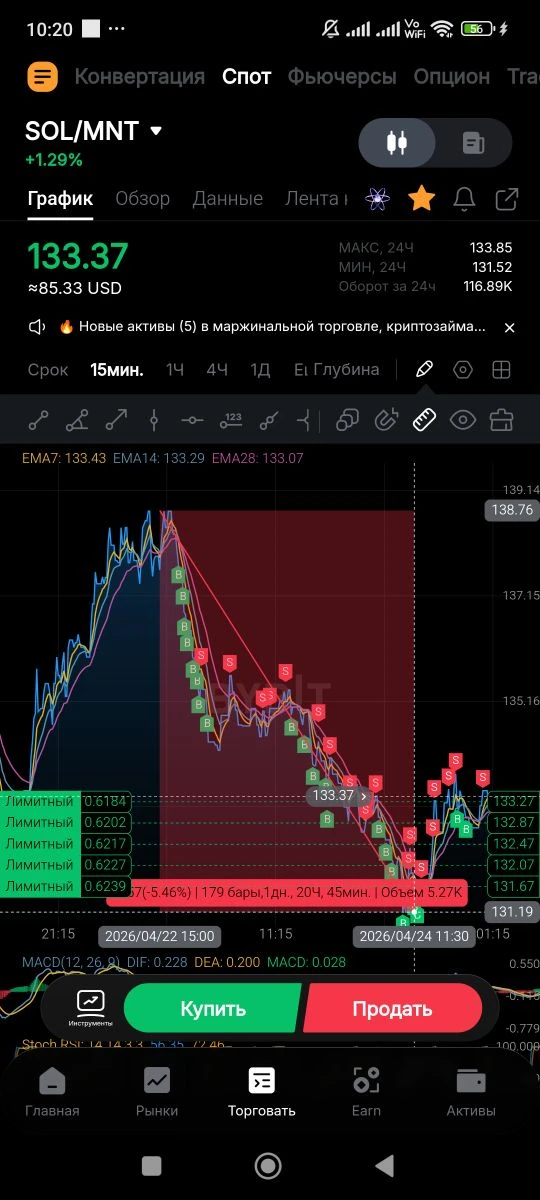The height and width of the screenshot is (1200, 540).
Task: Switch to order book view toggle
Action: coord(473,143)
